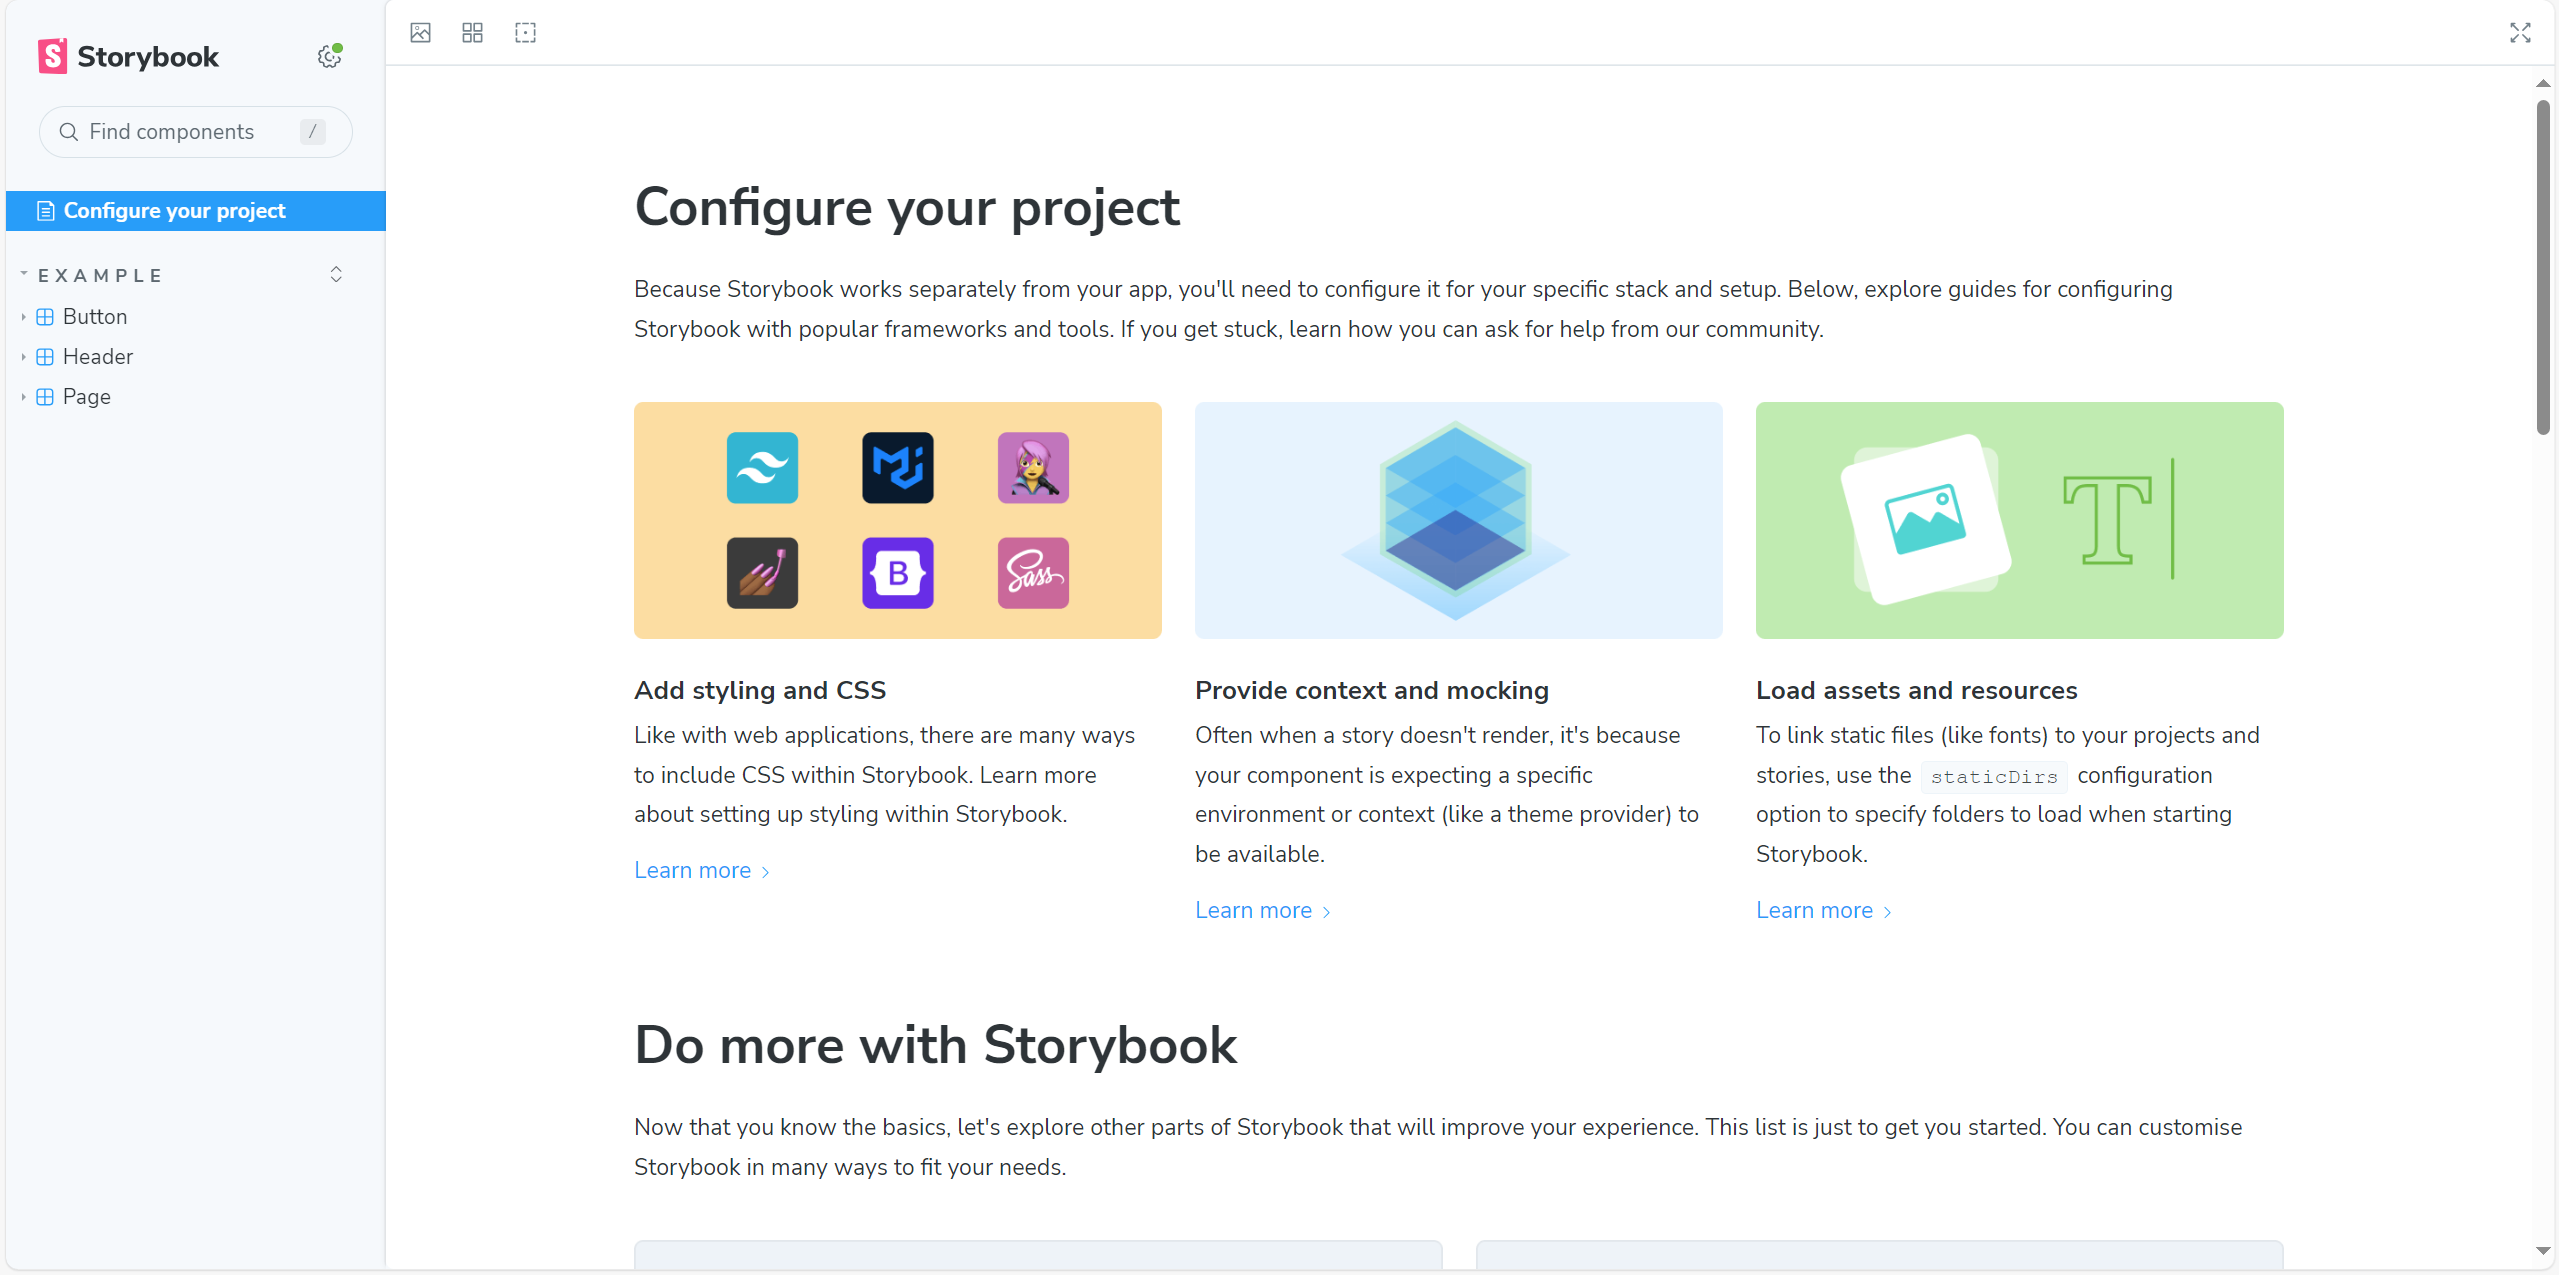
Task: Select Page in the sidebar tree
Action: 87,396
